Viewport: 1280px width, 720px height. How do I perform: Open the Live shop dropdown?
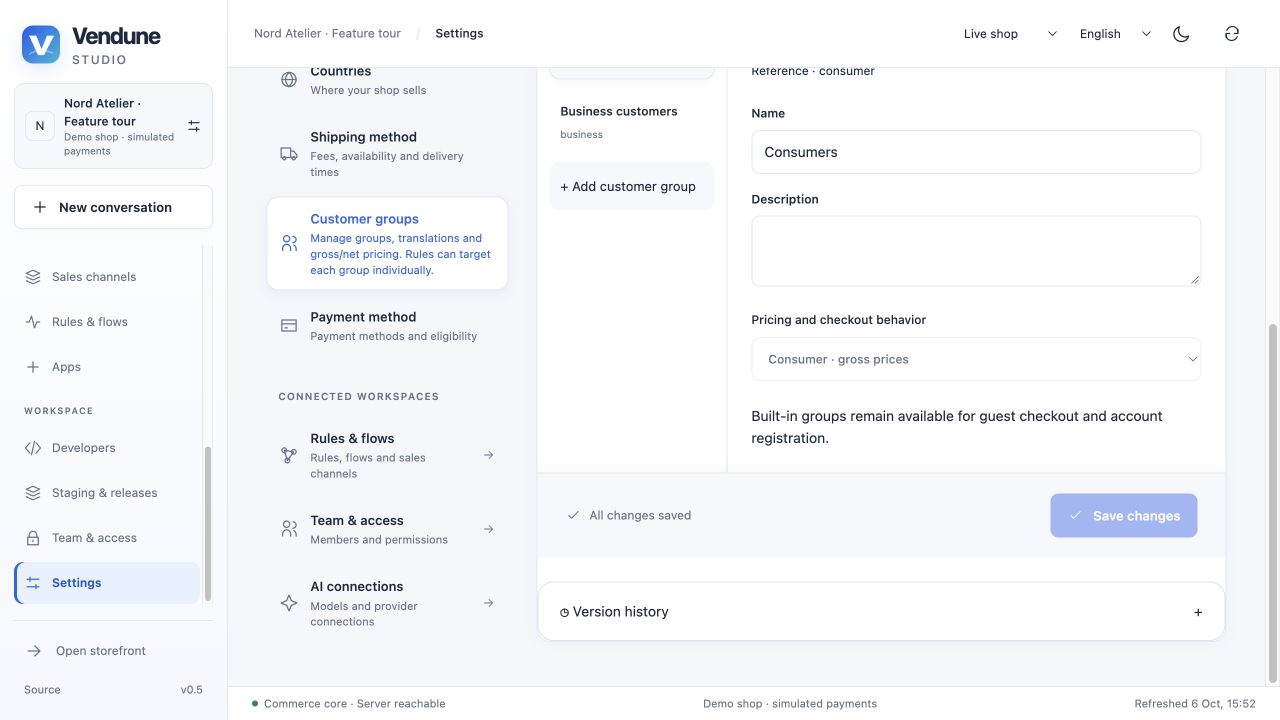tap(1010, 34)
